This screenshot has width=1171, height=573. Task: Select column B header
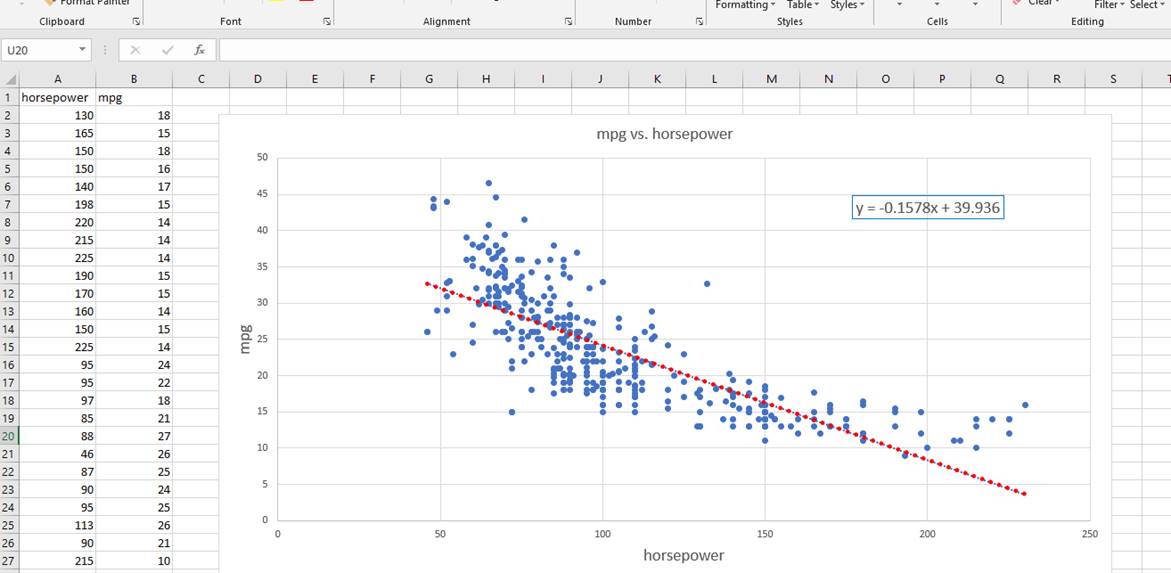tap(134, 79)
